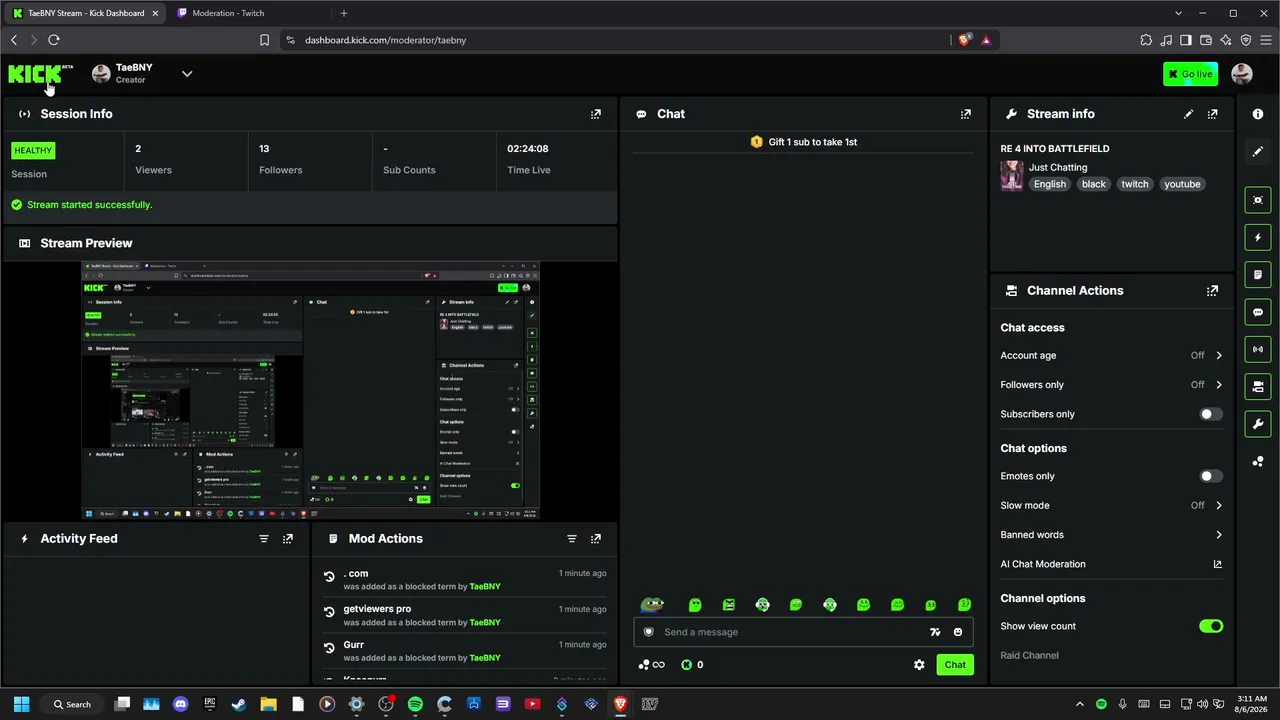Open a new browser tab

[x=344, y=13]
